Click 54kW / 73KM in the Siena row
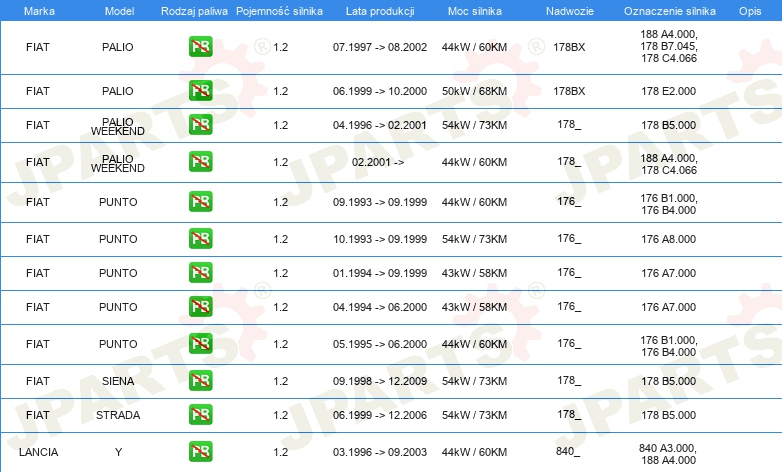Image resolution: width=782 pixels, height=472 pixels. [x=474, y=381]
